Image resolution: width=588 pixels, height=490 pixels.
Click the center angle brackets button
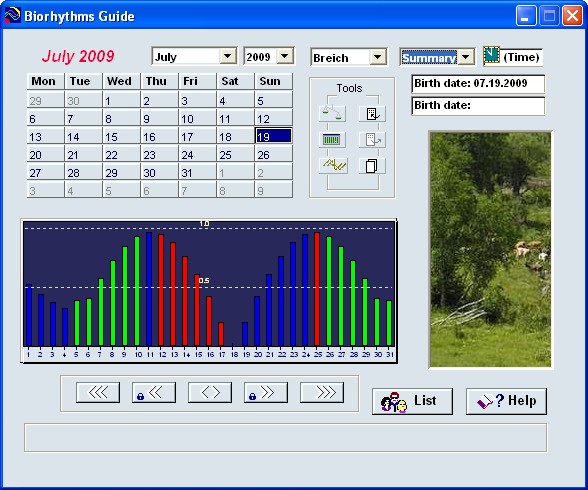[x=210, y=393]
